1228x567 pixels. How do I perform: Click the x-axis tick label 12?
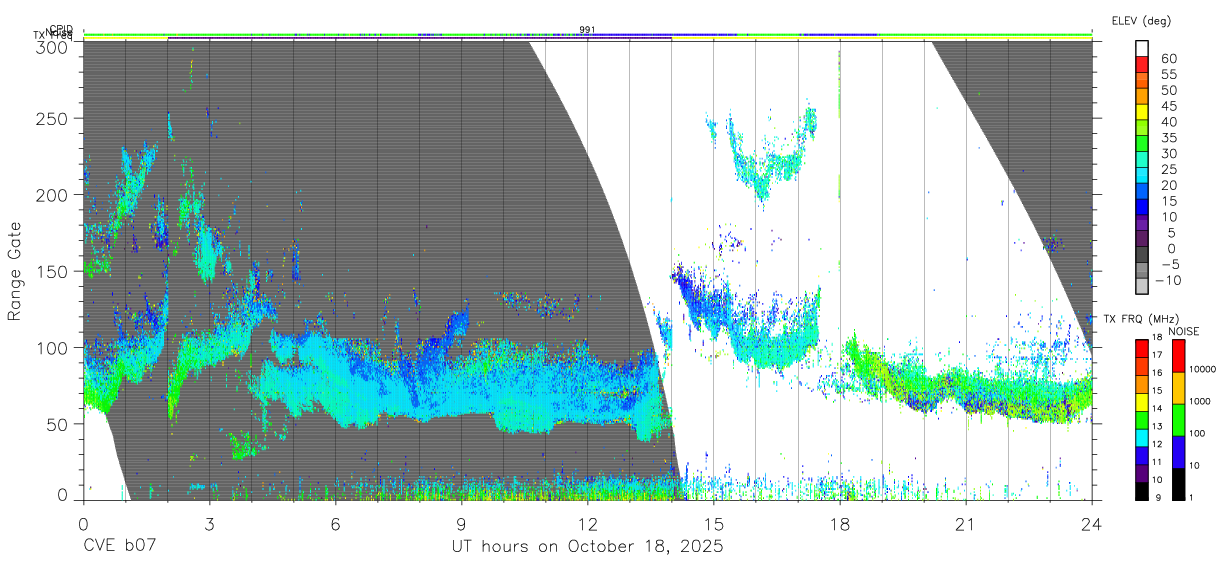587,524
